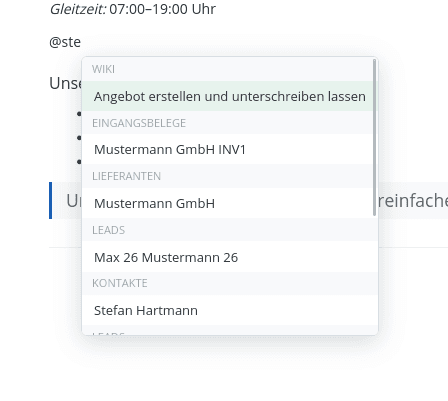
Task: Place cursor in the "@ste" mention text
Action: coord(65,42)
